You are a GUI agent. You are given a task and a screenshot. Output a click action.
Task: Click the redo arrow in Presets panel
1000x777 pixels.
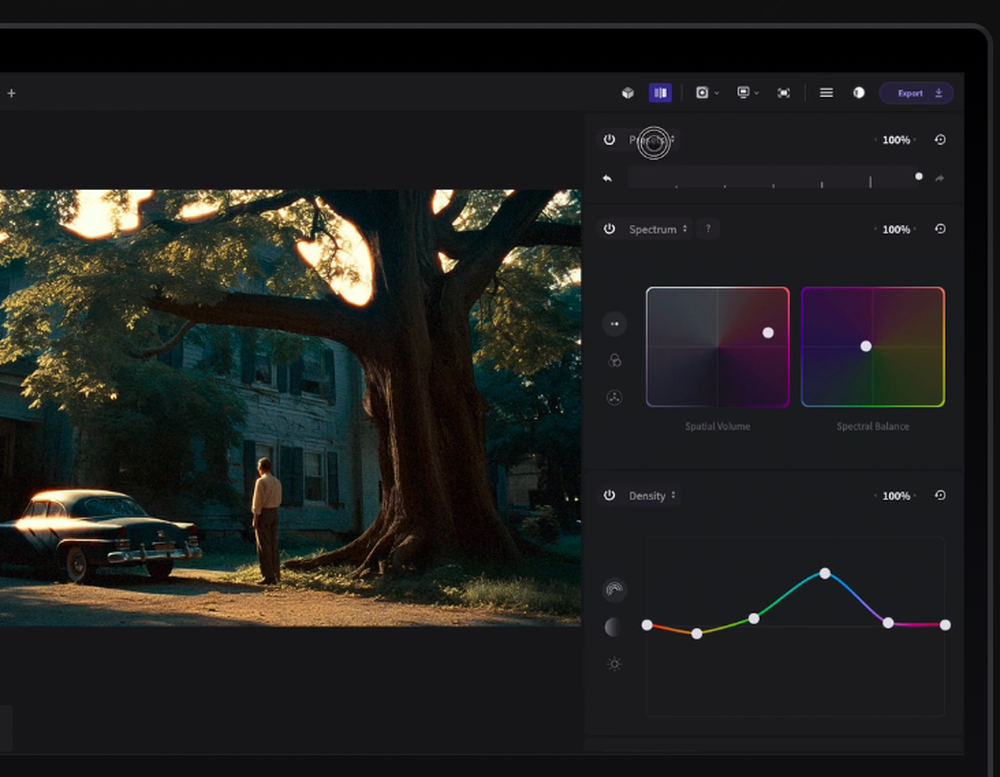(x=939, y=179)
